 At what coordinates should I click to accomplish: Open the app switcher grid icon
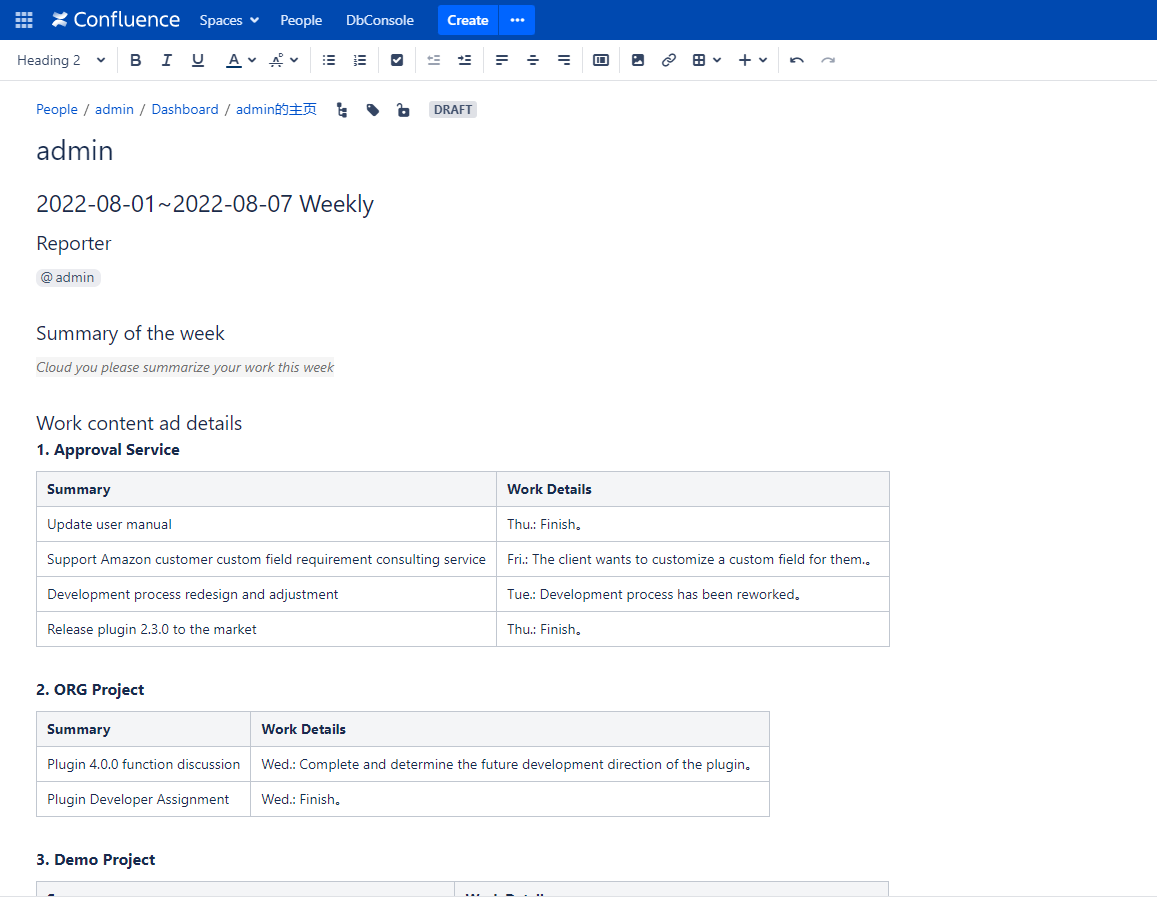[24, 20]
